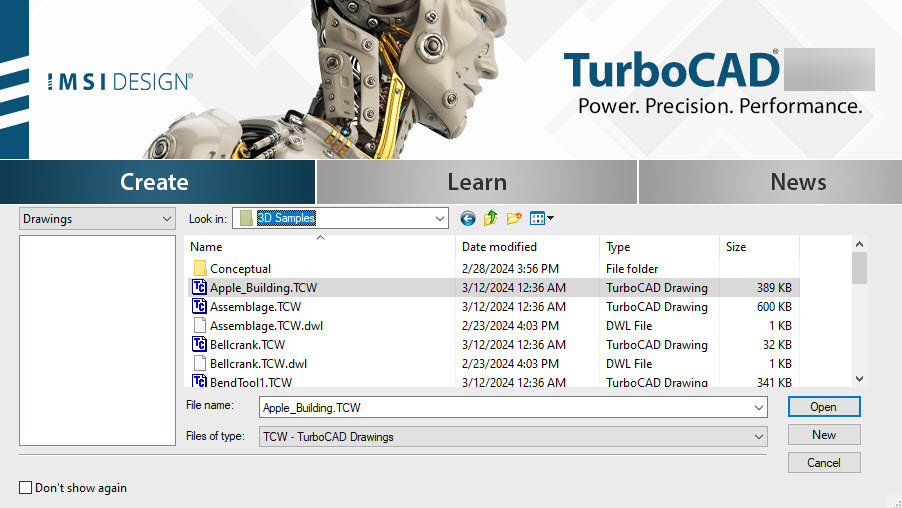The image size is (902, 508).
Task: Expand the Look in folder dropdown
Action: coord(439,219)
